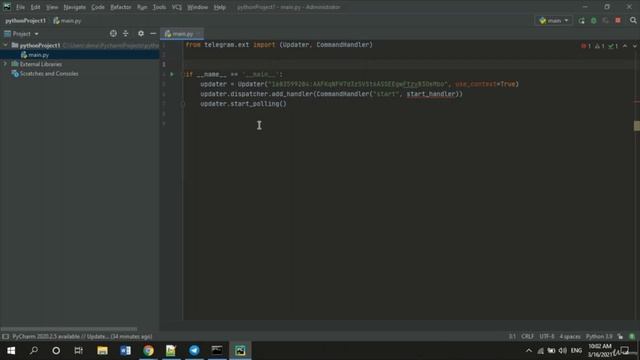Viewport: 640px width, 360px height.
Task: Open the File menu
Action: coord(20,7)
